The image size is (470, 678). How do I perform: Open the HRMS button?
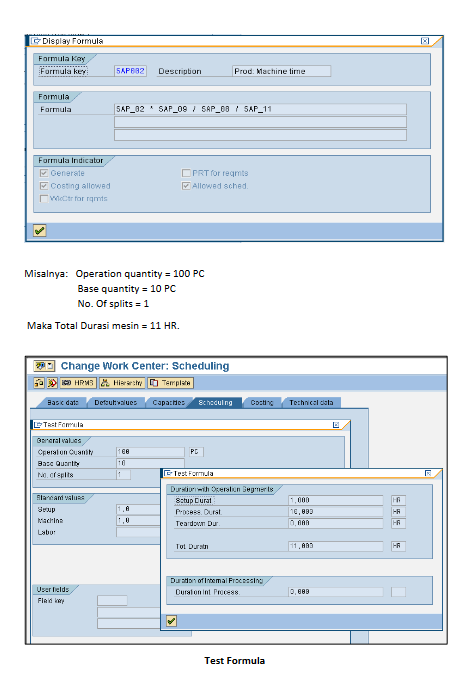(78, 383)
